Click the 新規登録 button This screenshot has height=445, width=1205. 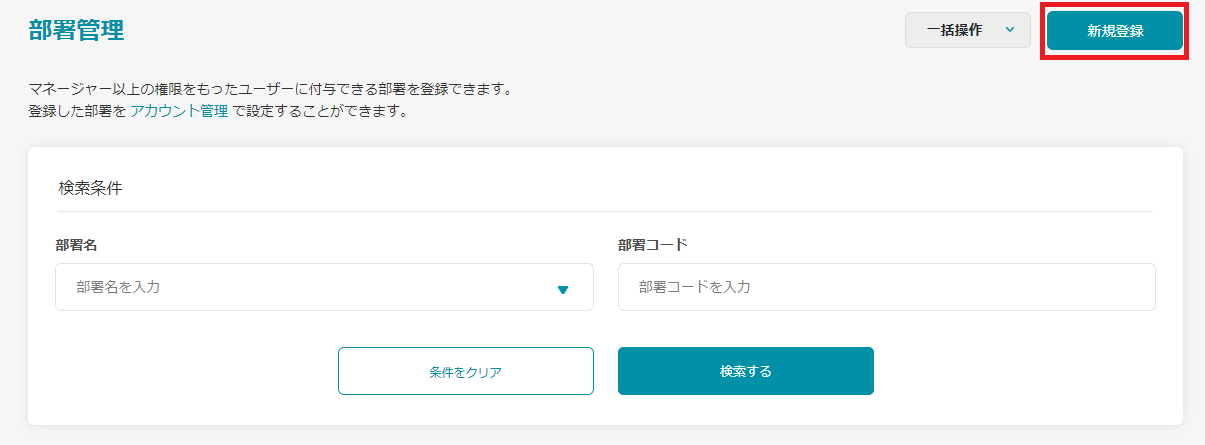point(1115,31)
